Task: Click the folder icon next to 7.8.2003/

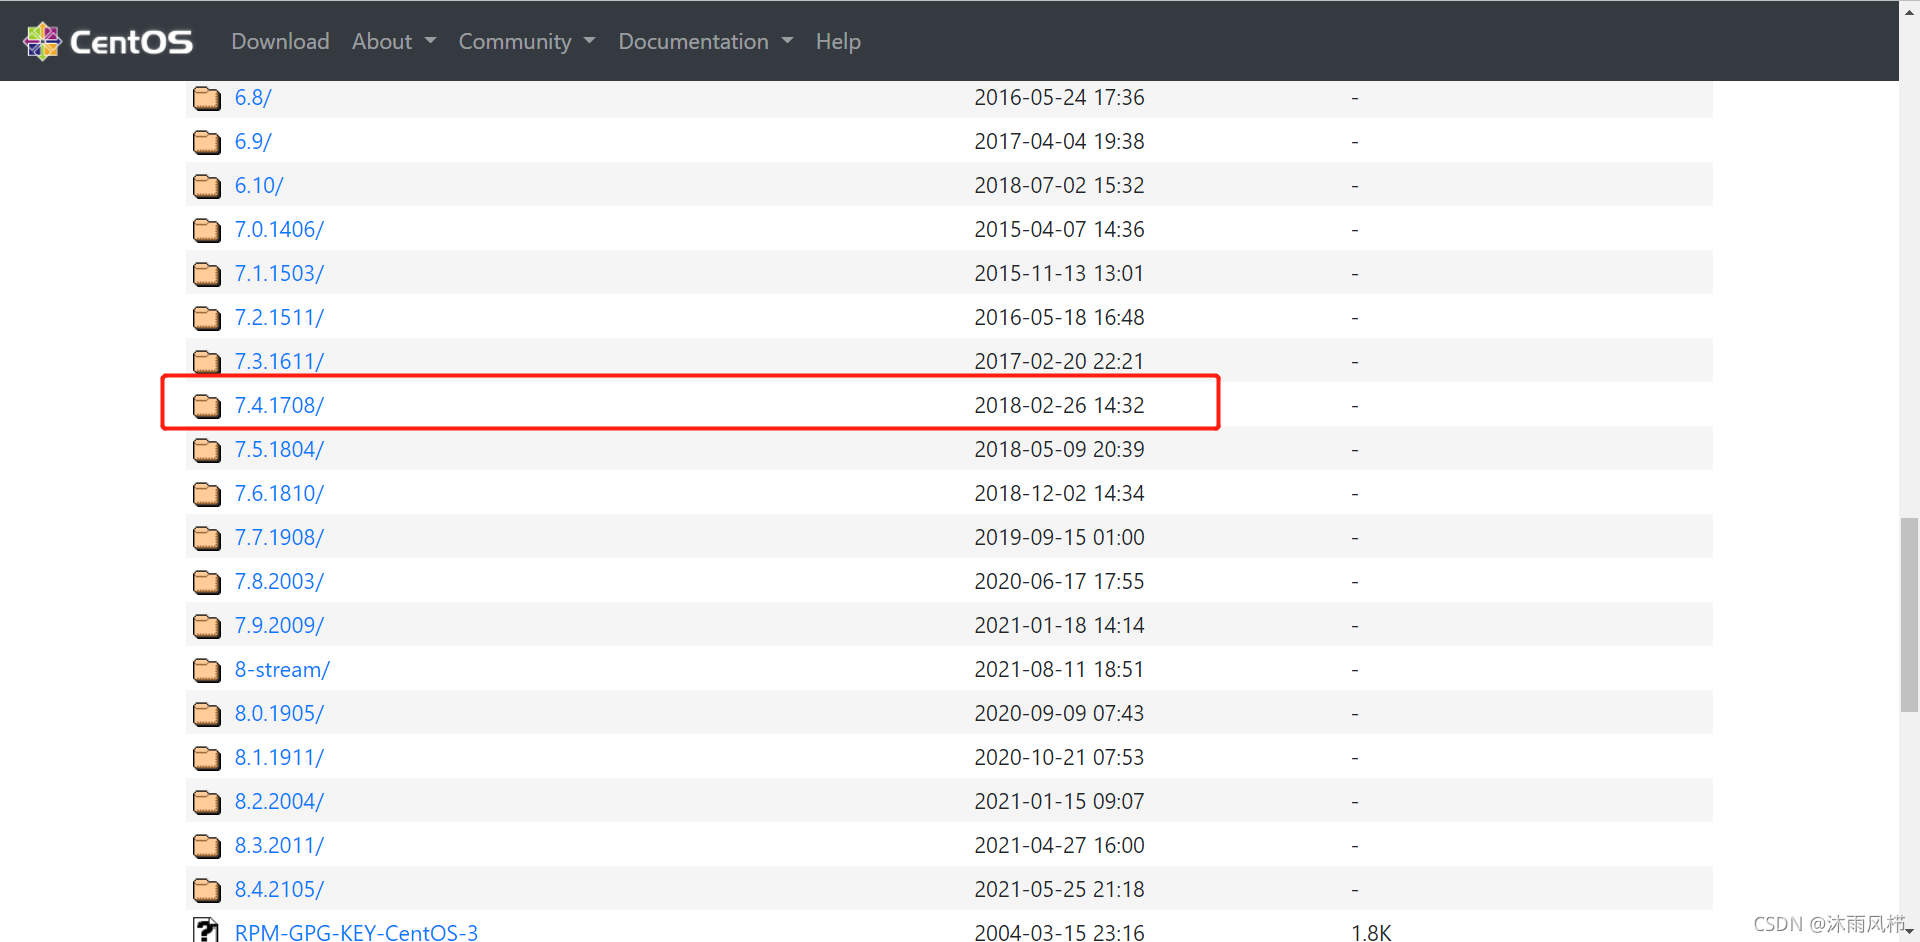Action: coord(207,582)
